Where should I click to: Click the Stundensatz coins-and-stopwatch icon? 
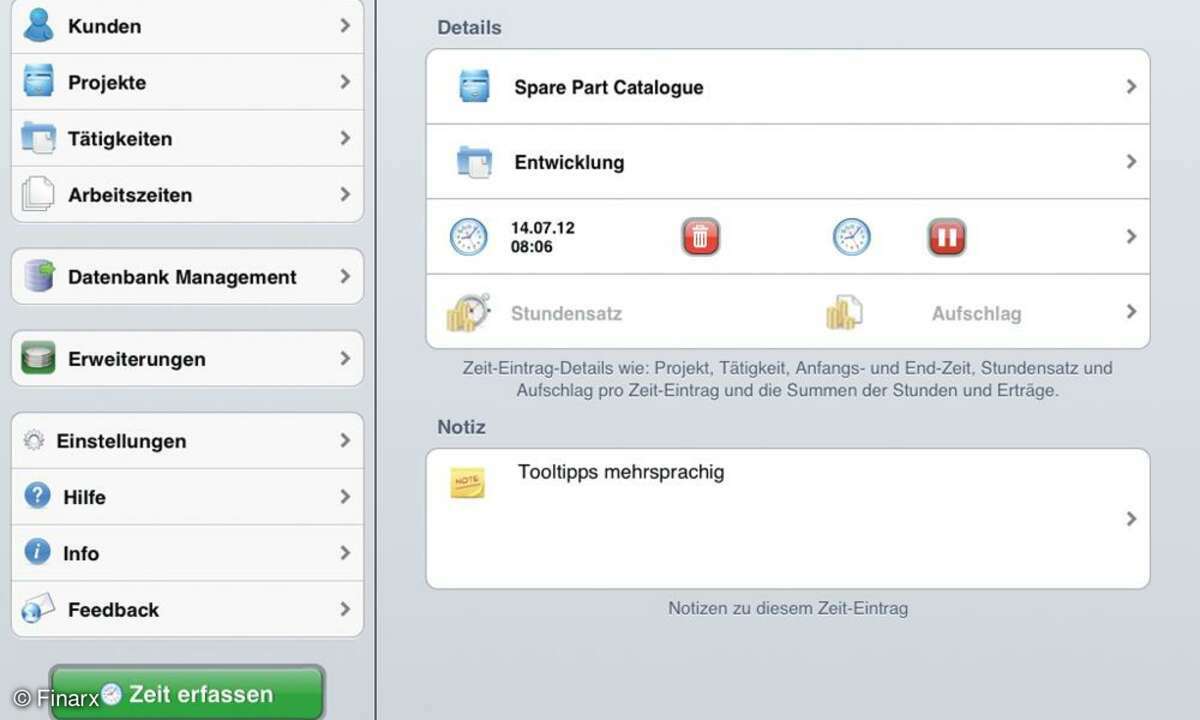(x=468, y=313)
